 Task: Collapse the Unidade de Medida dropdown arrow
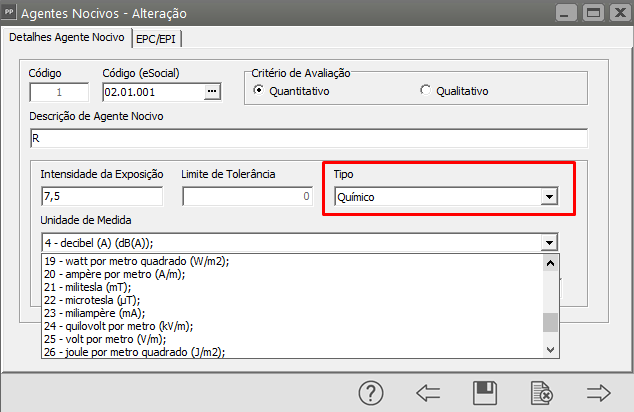tap(548, 242)
